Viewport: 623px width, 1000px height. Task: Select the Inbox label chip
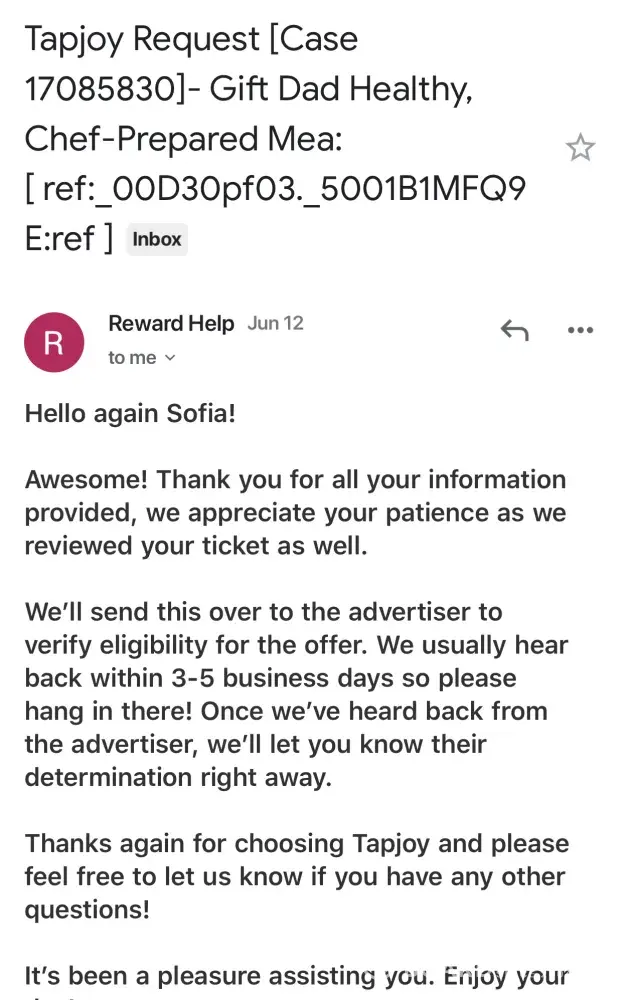157,239
